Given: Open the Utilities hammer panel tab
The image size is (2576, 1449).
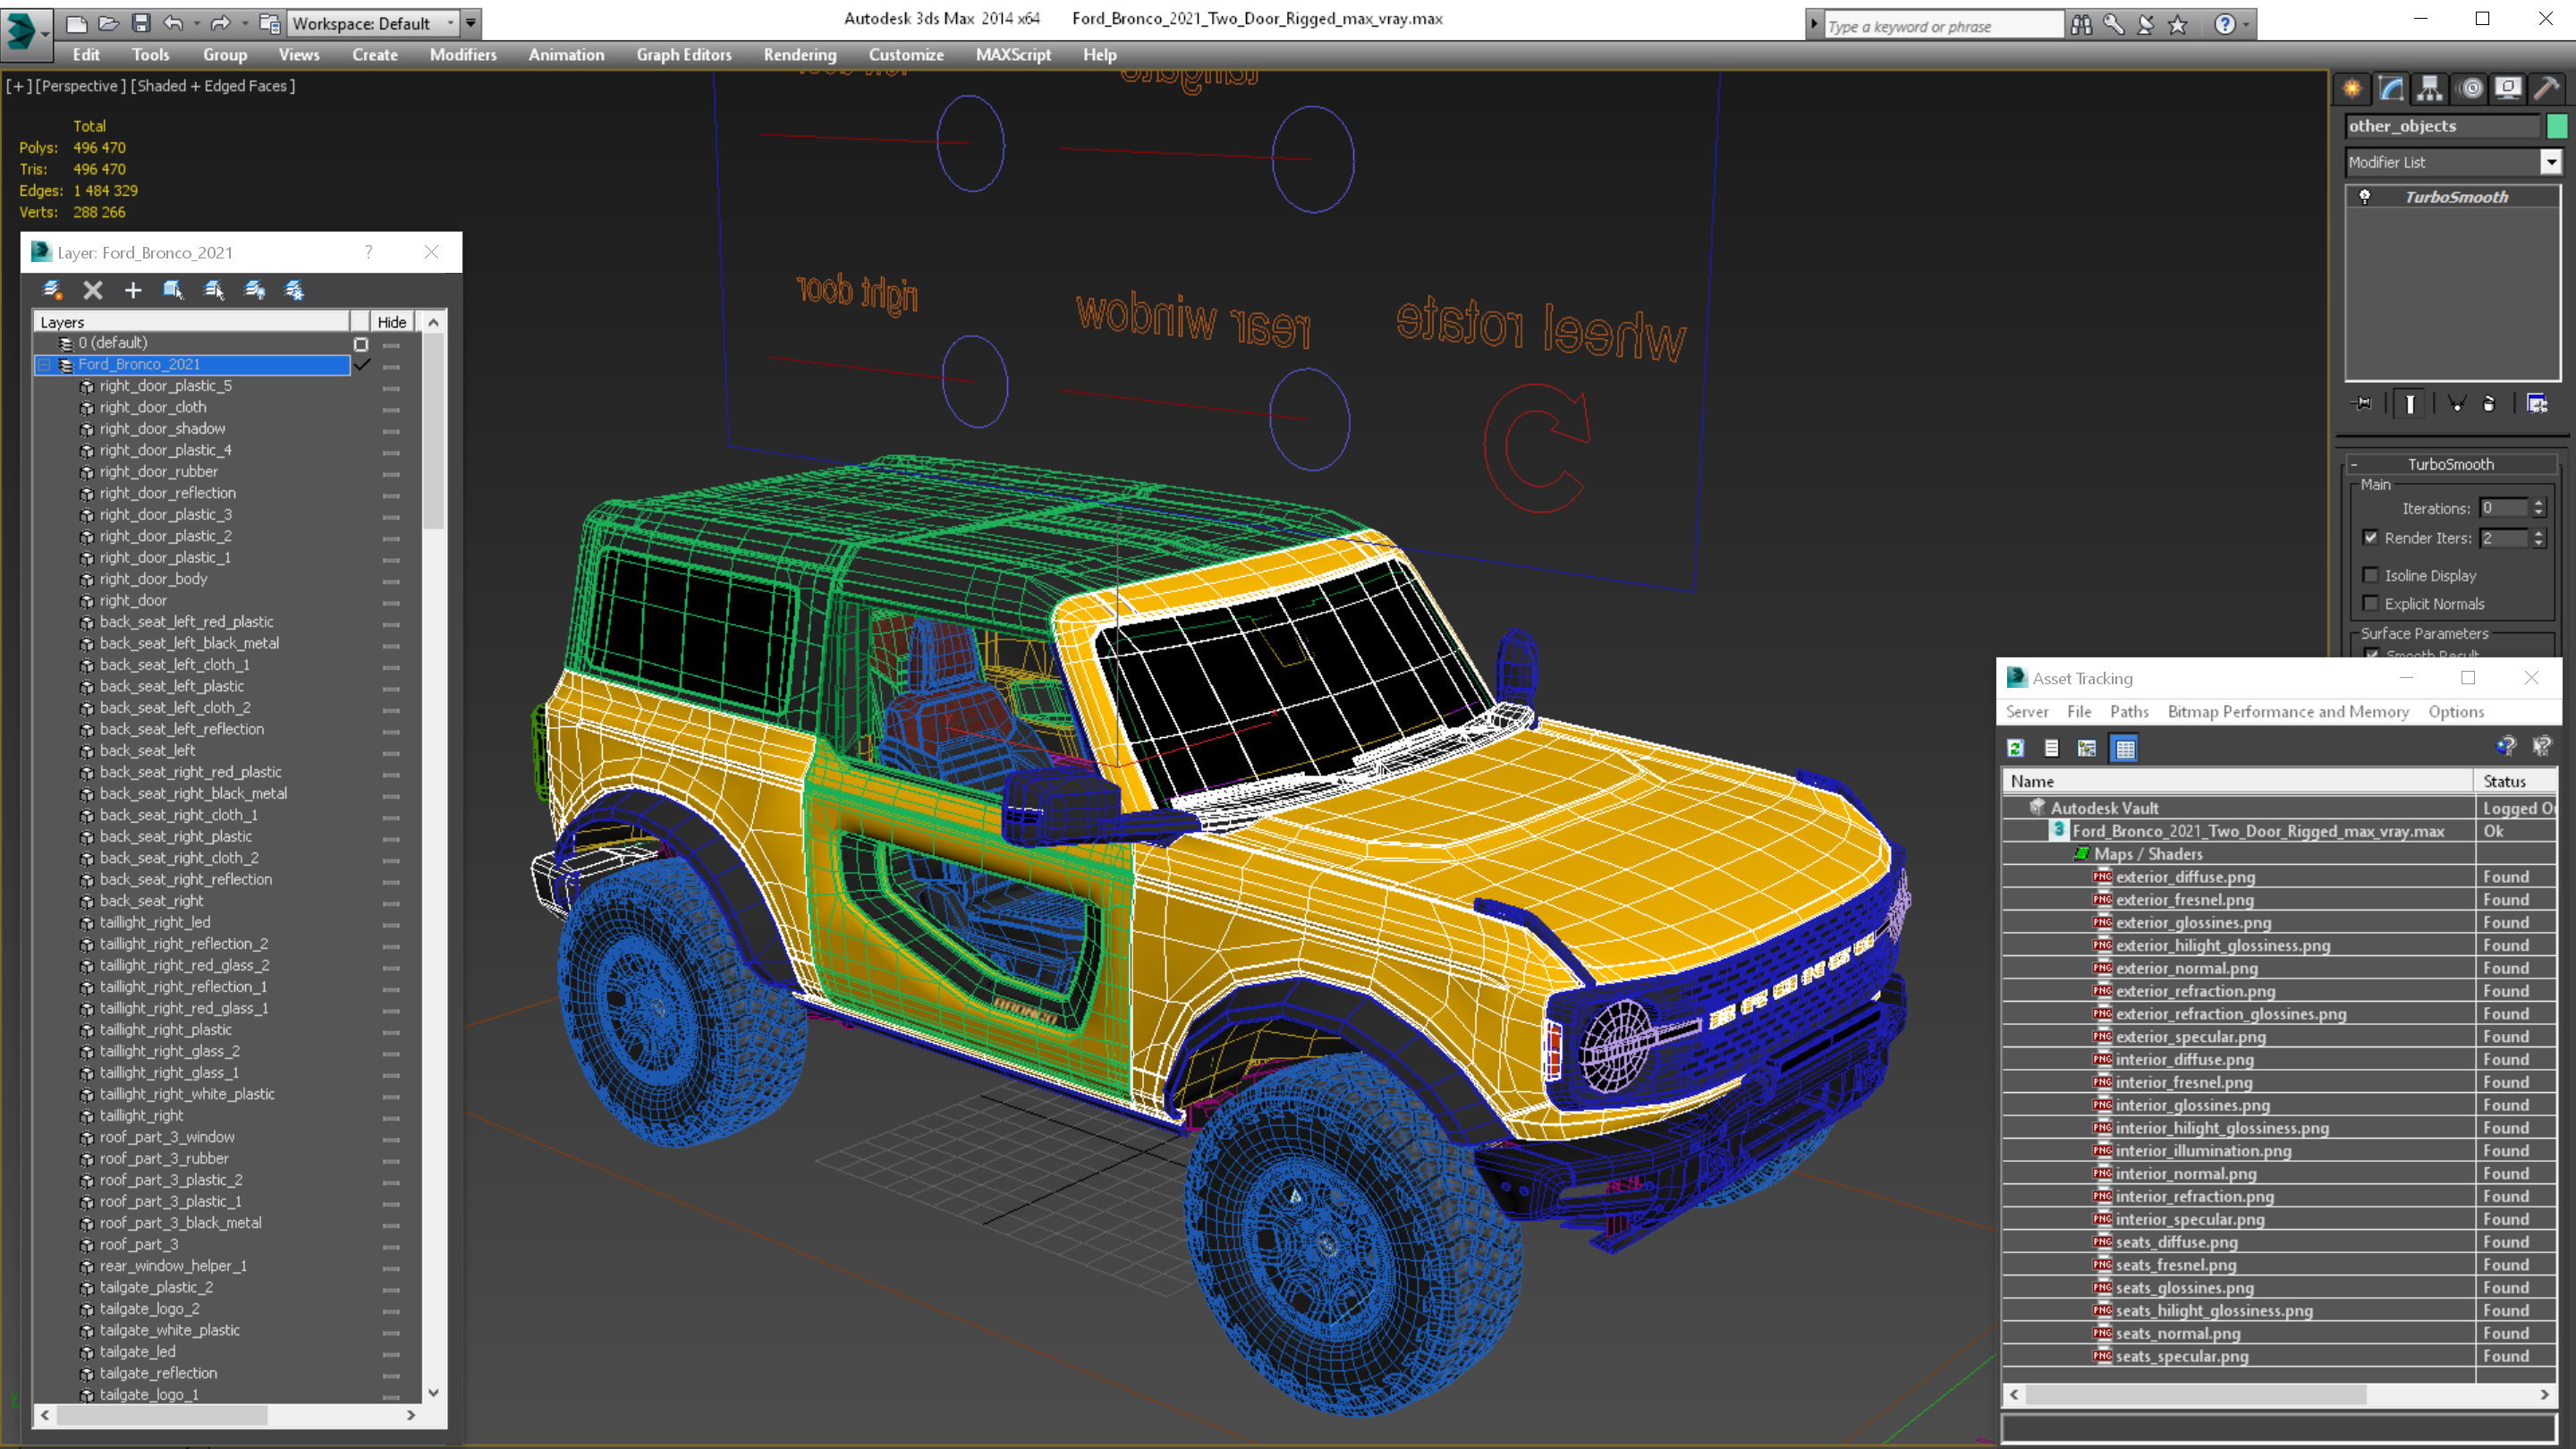Looking at the screenshot, I should 2547,89.
